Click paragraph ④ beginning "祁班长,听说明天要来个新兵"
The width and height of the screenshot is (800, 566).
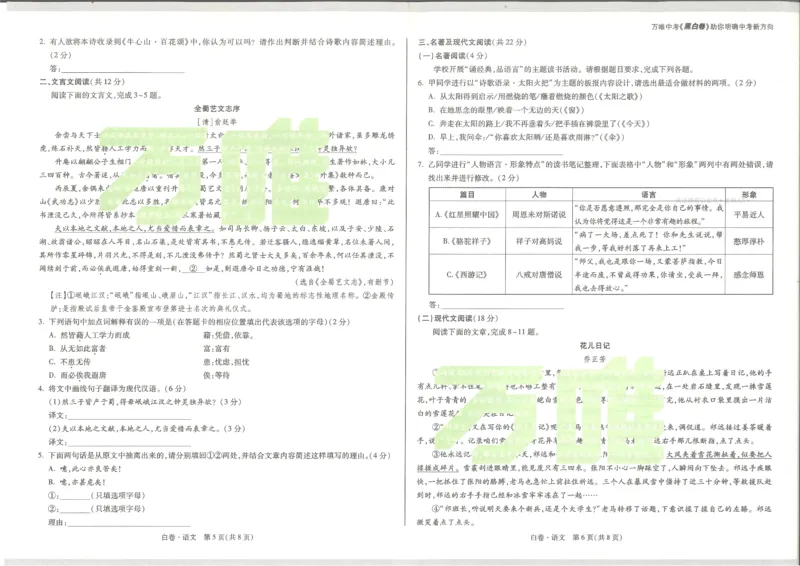pyautogui.click(x=595, y=515)
